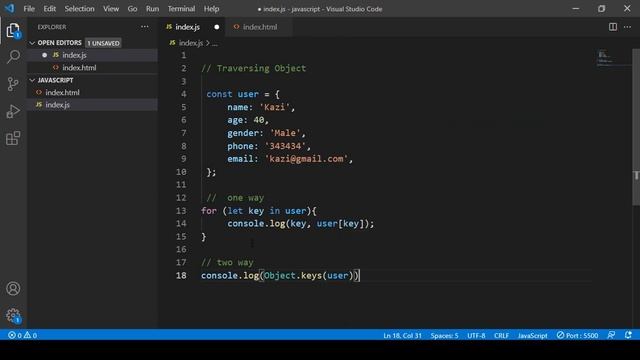The height and width of the screenshot is (360, 640).
Task: Click the VS Code logo icon
Action: 9,8
